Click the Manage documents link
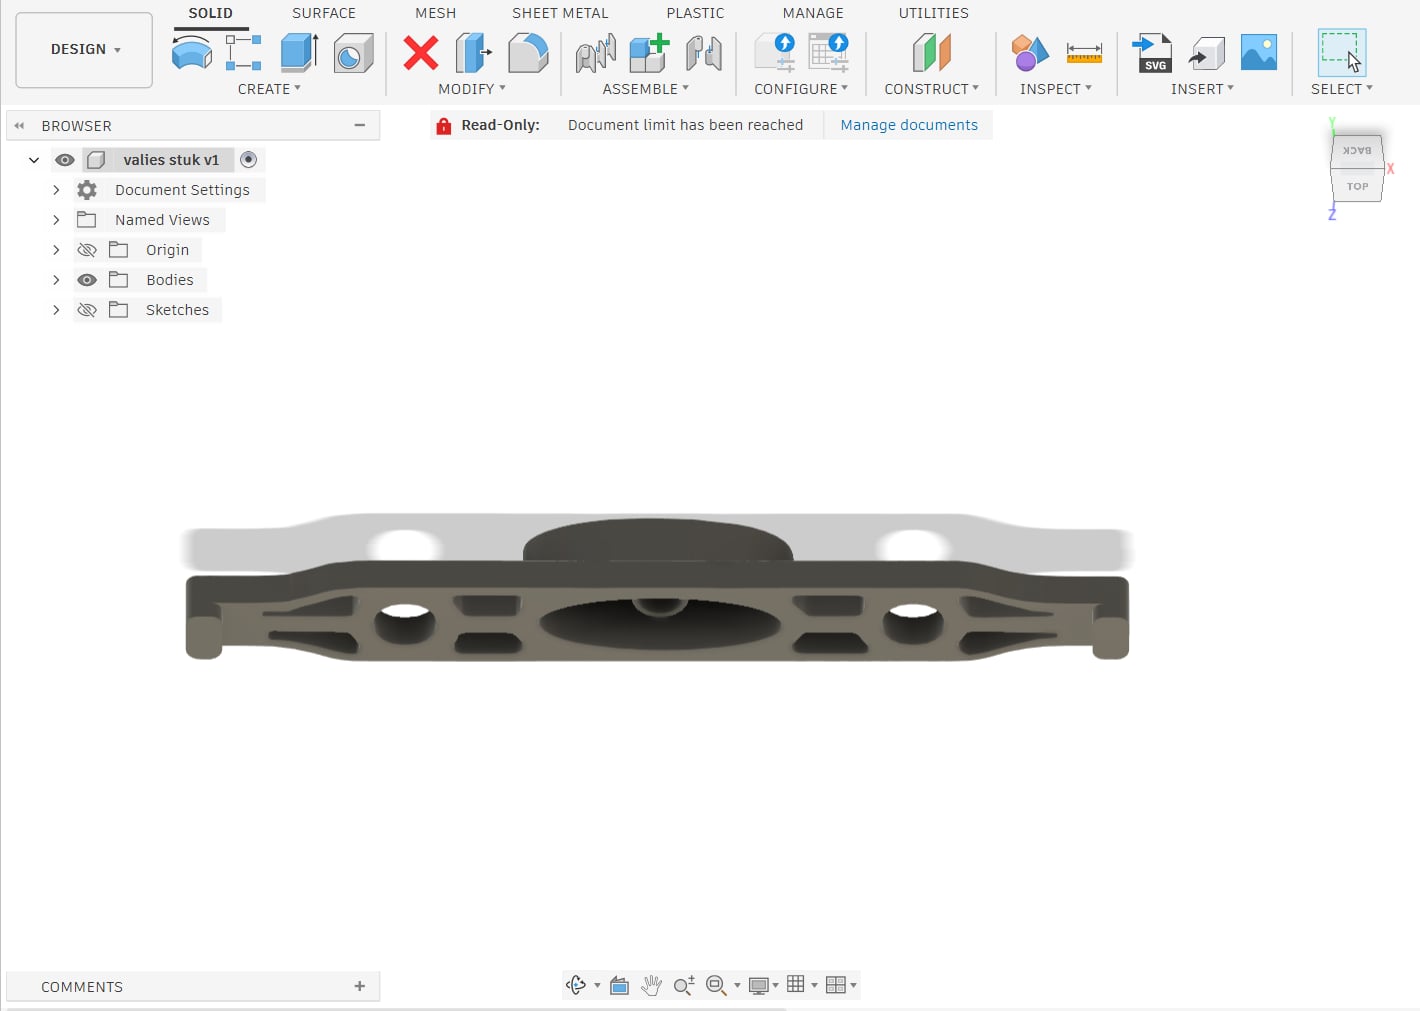The image size is (1420, 1011). (x=908, y=125)
